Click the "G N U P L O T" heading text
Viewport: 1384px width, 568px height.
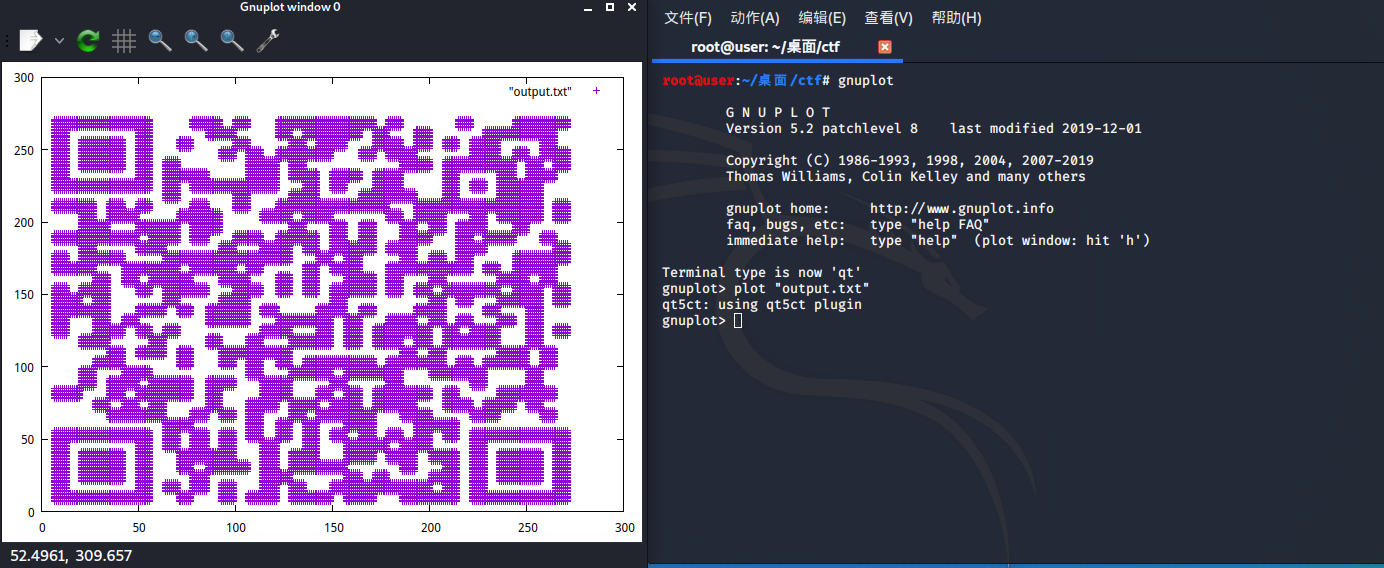pyautogui.click(x=778, y=113)
